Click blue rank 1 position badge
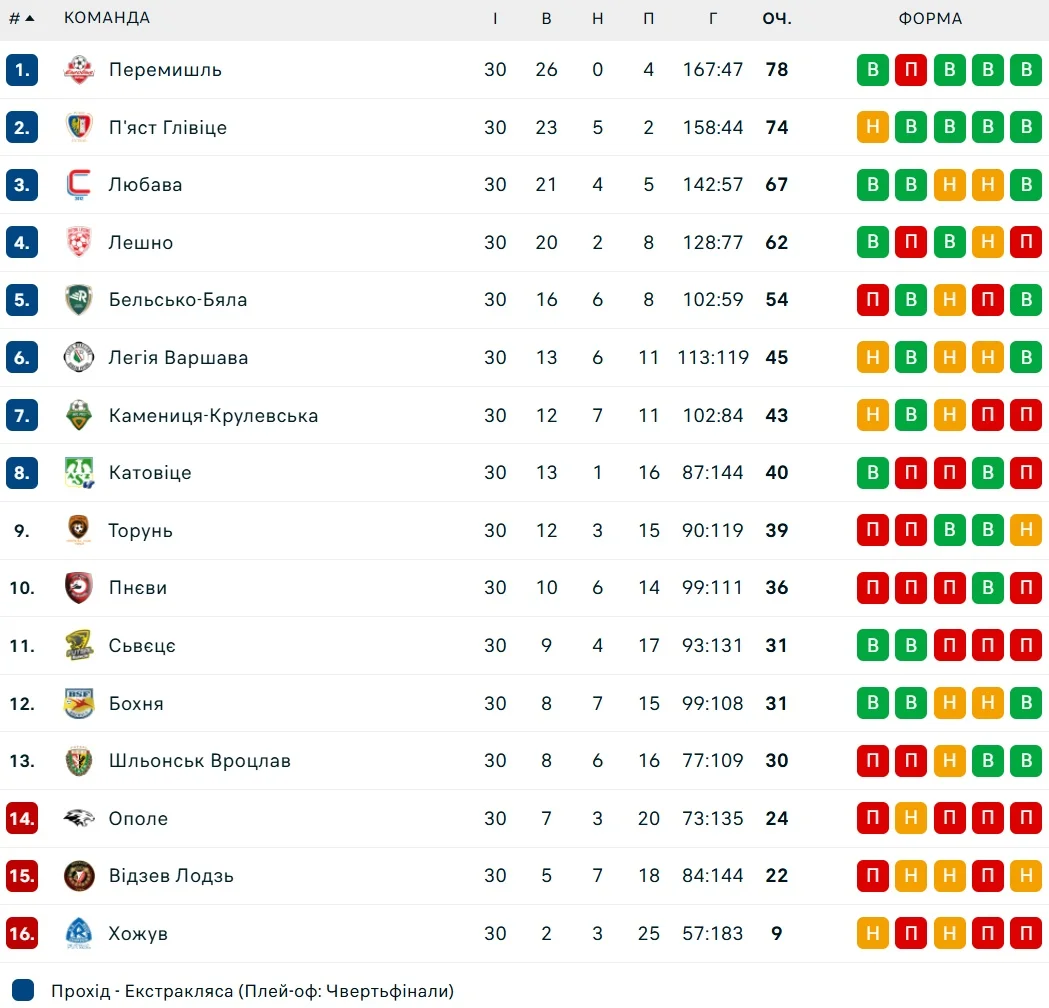 click(x=22, y=70)
